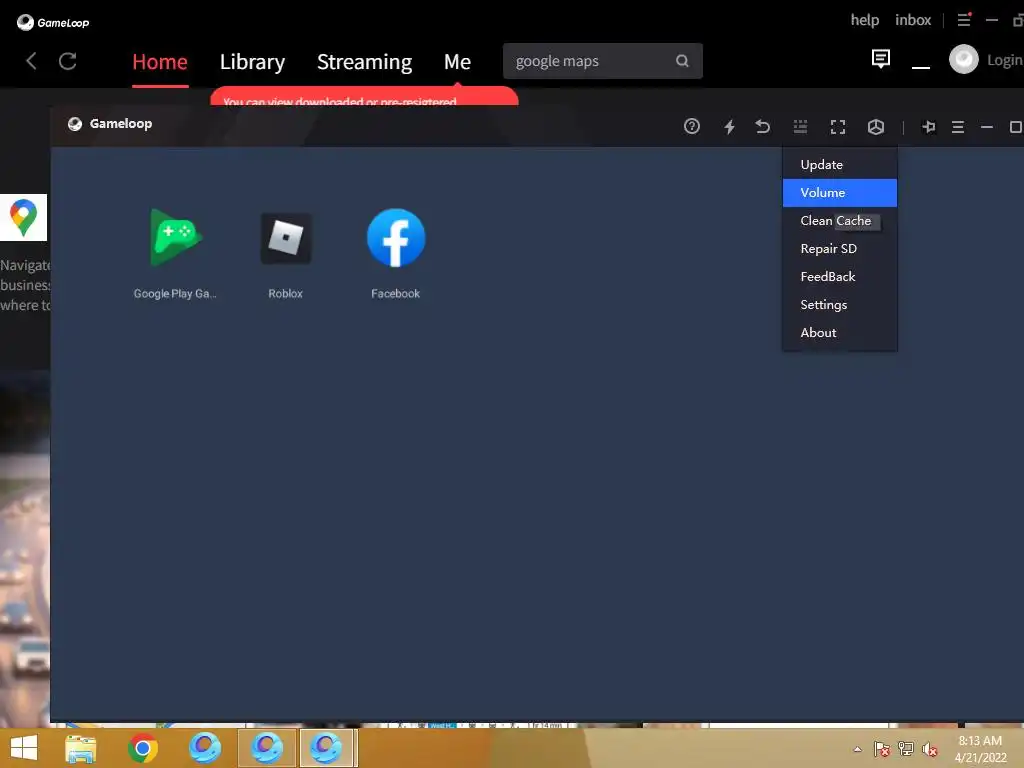Open the top-right main menu with red dot
The width and height of the screenshot is (1024, 768).
(x=965, y=20)
